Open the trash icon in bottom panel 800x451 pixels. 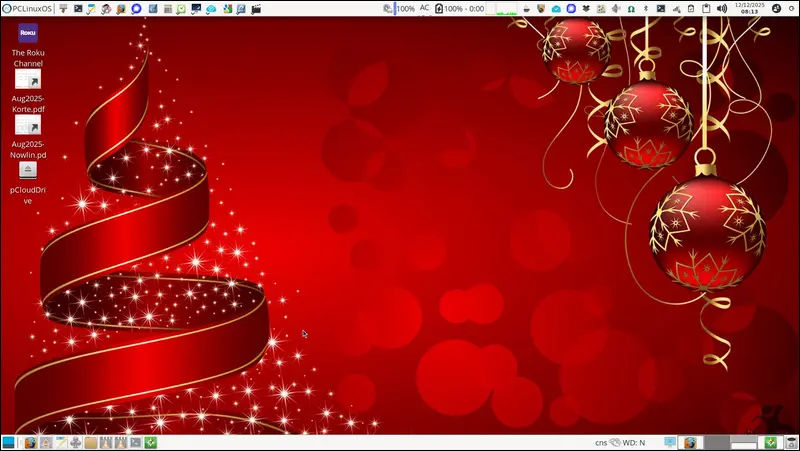[791, 443]
